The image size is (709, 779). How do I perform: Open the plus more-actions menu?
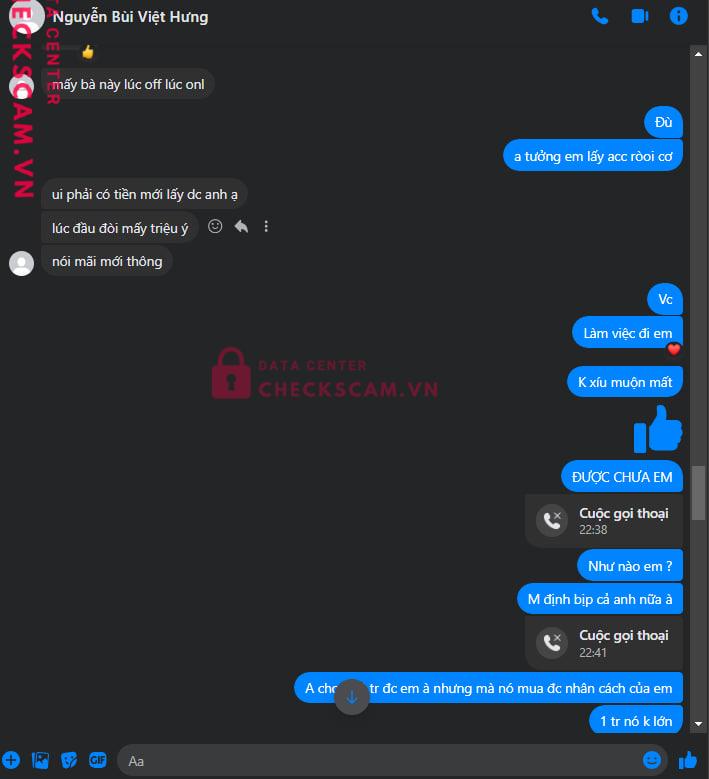[x=11, y=760]
